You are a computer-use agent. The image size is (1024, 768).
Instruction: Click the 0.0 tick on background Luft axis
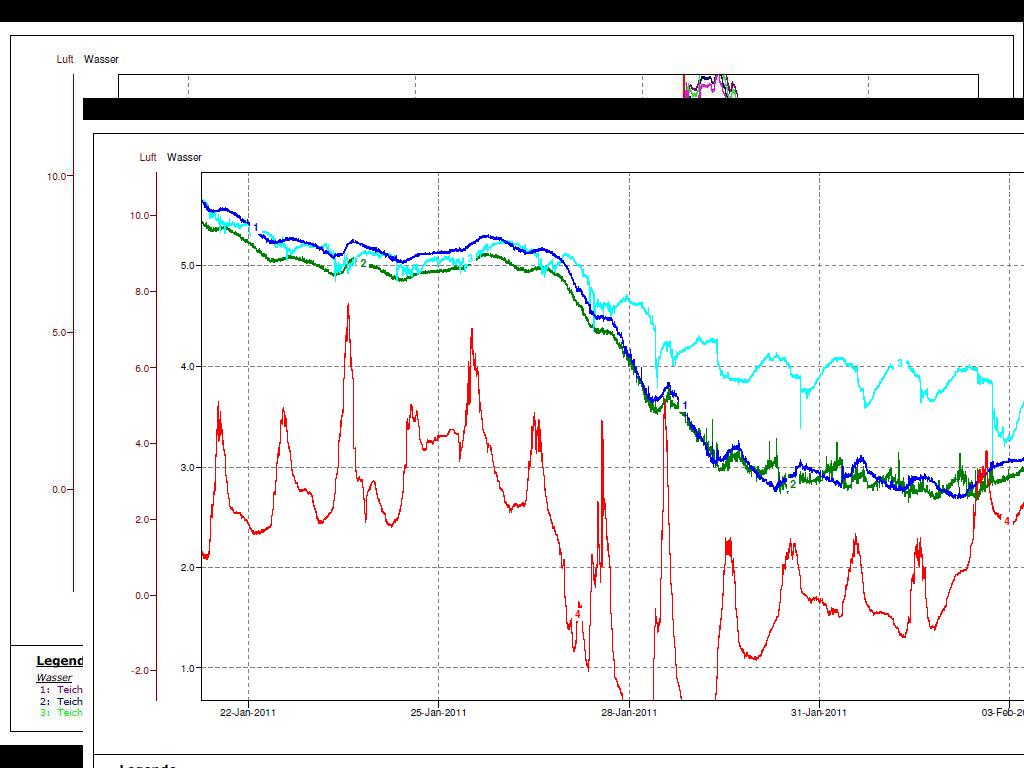click(x=59, y=489)
